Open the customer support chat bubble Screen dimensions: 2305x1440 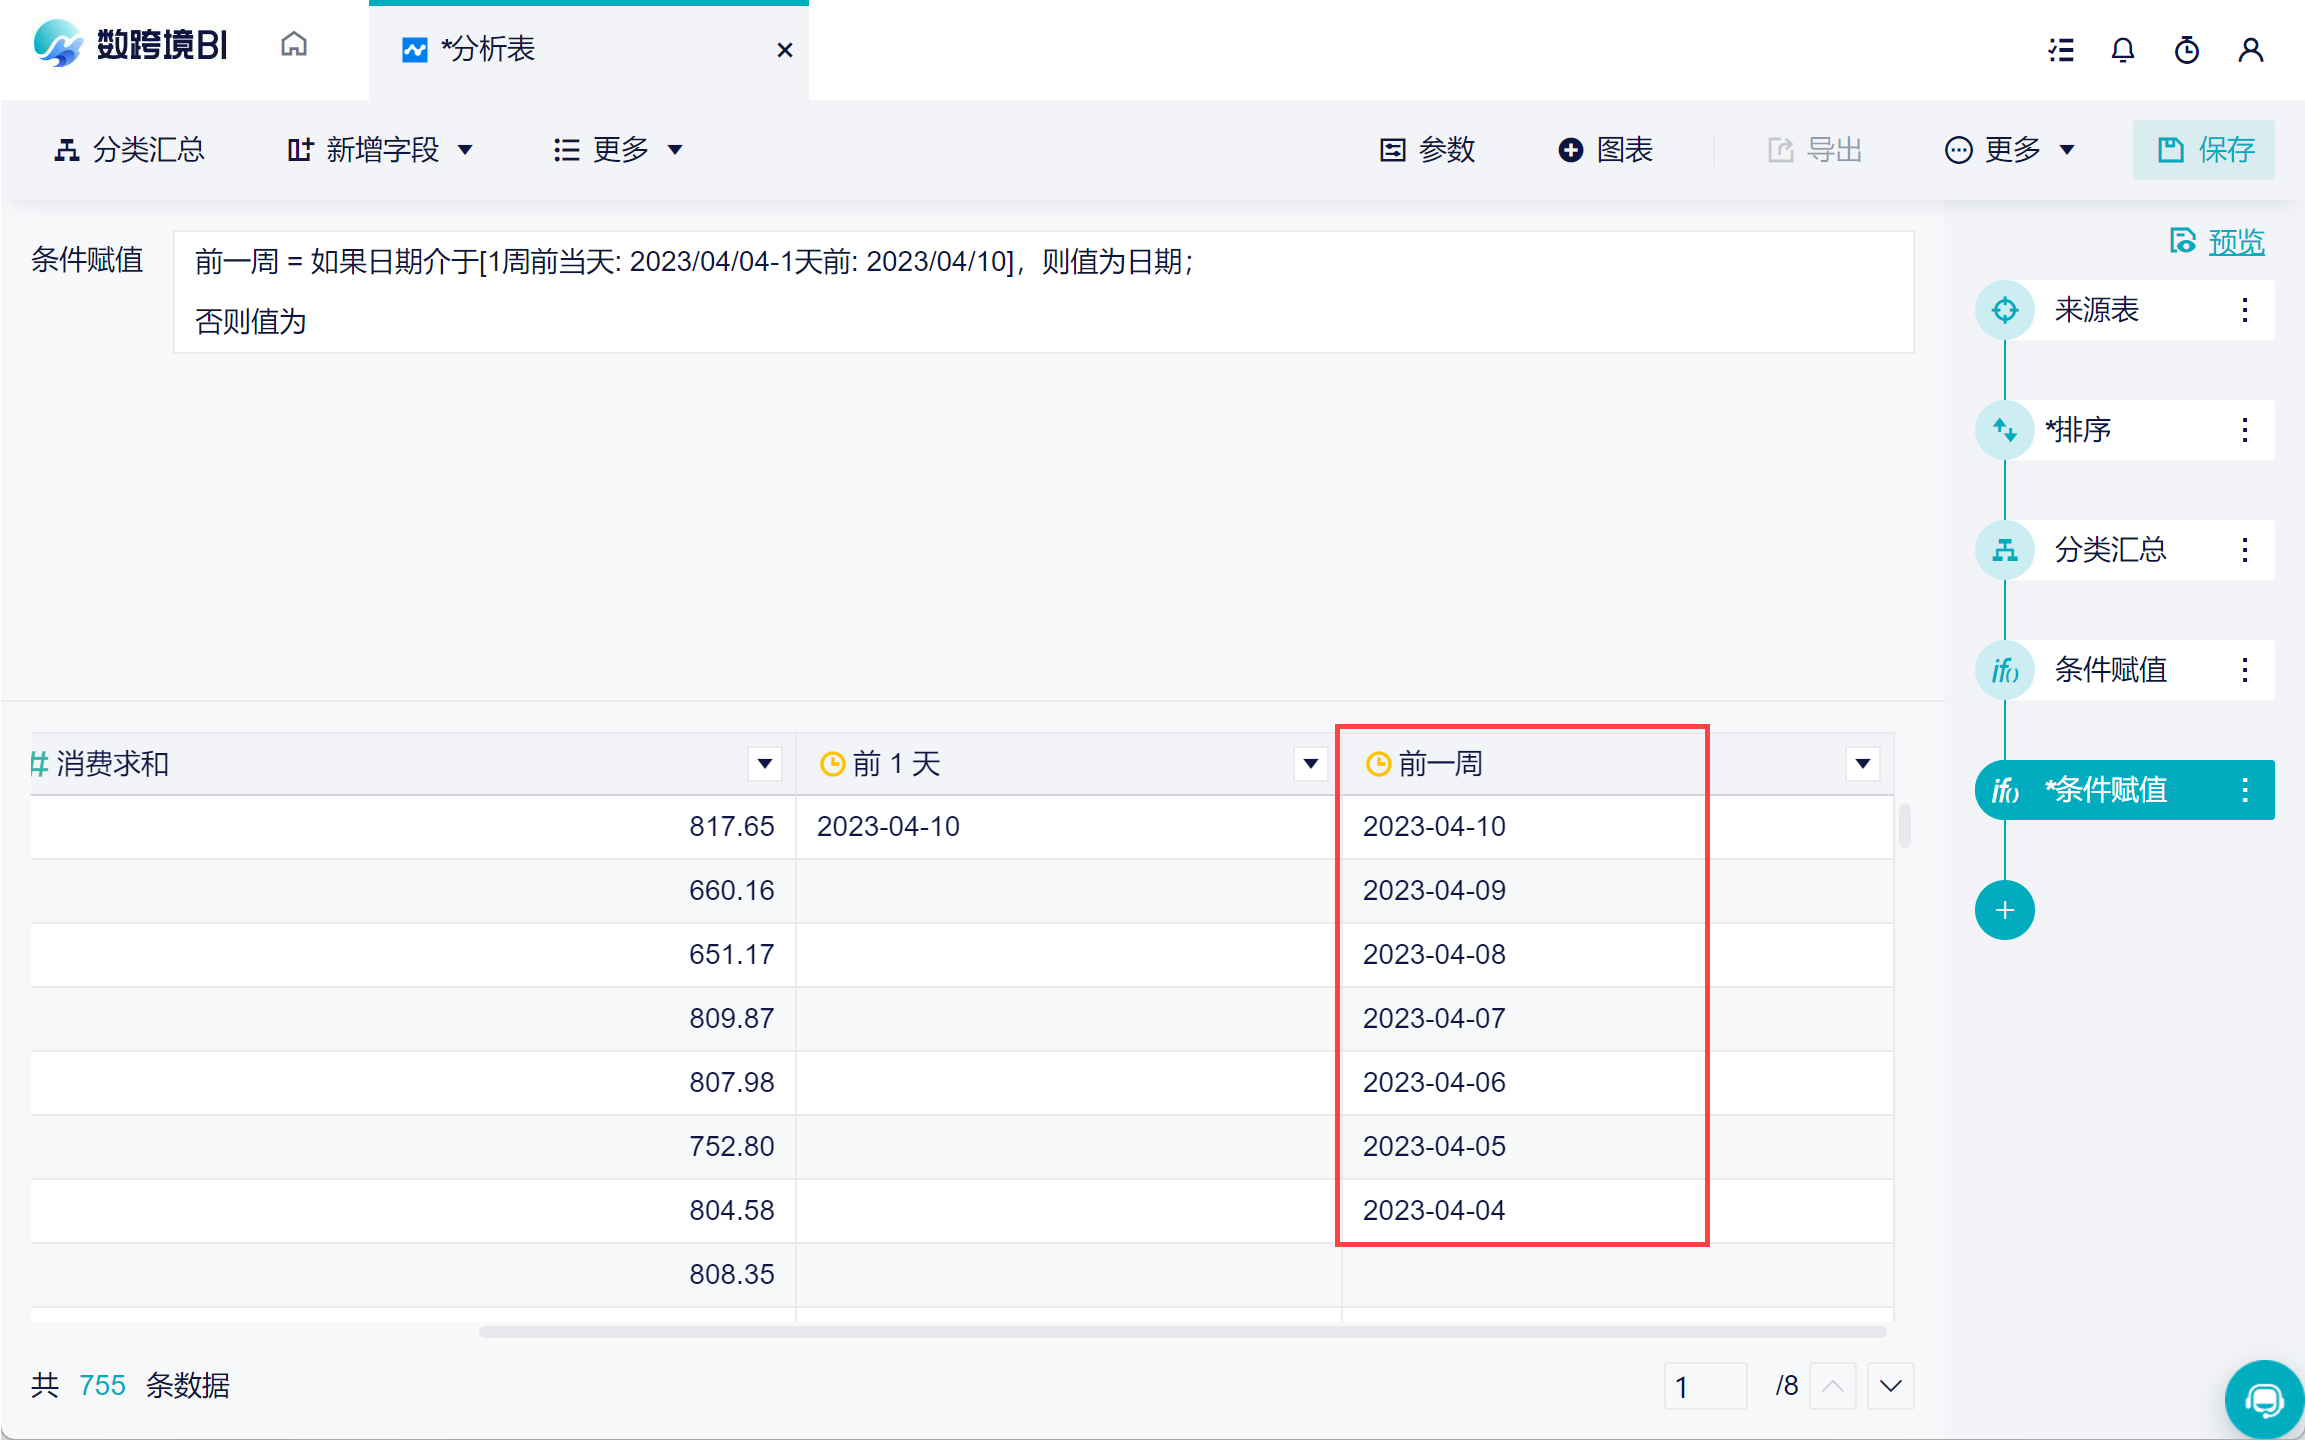point(2264,1399)
